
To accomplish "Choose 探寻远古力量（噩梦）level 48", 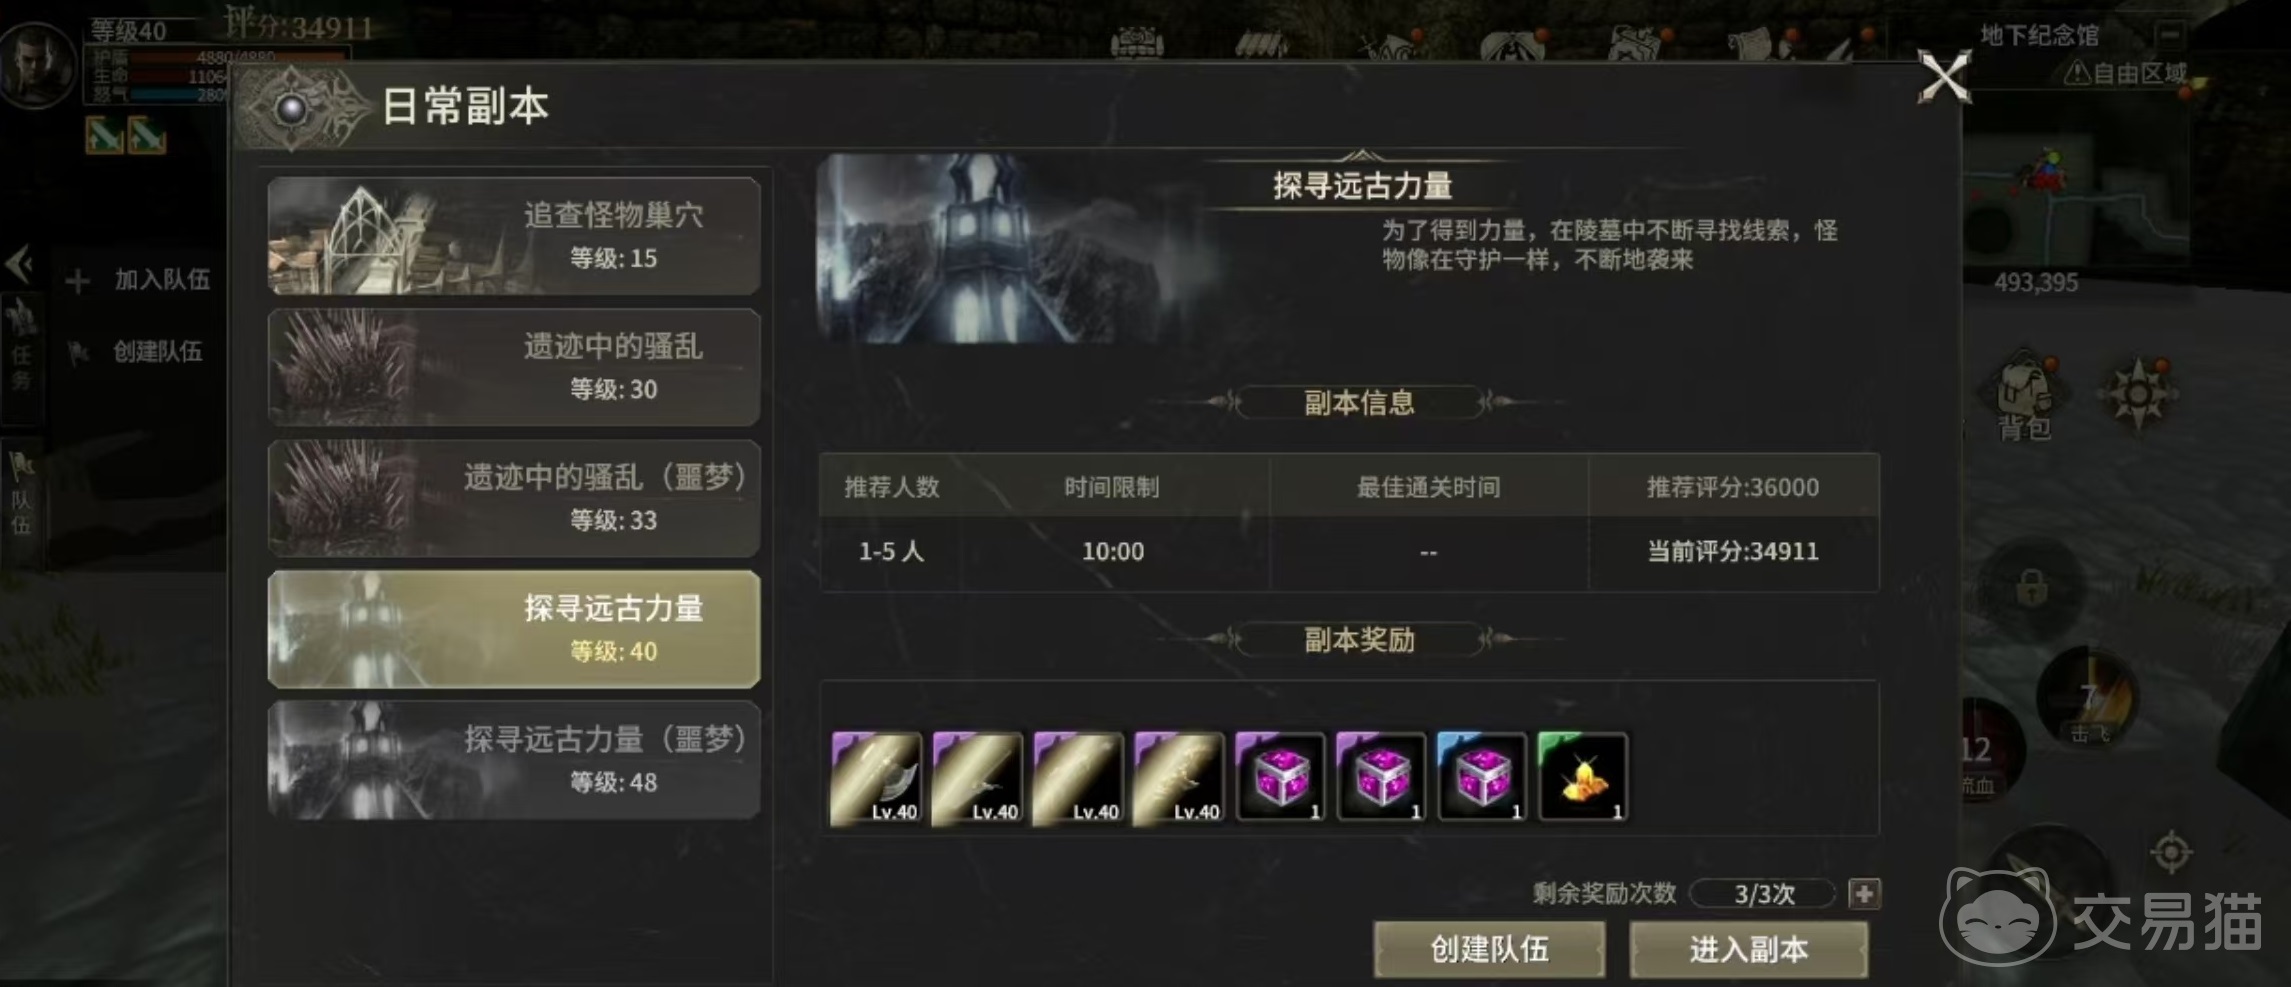I will [514, 760].
